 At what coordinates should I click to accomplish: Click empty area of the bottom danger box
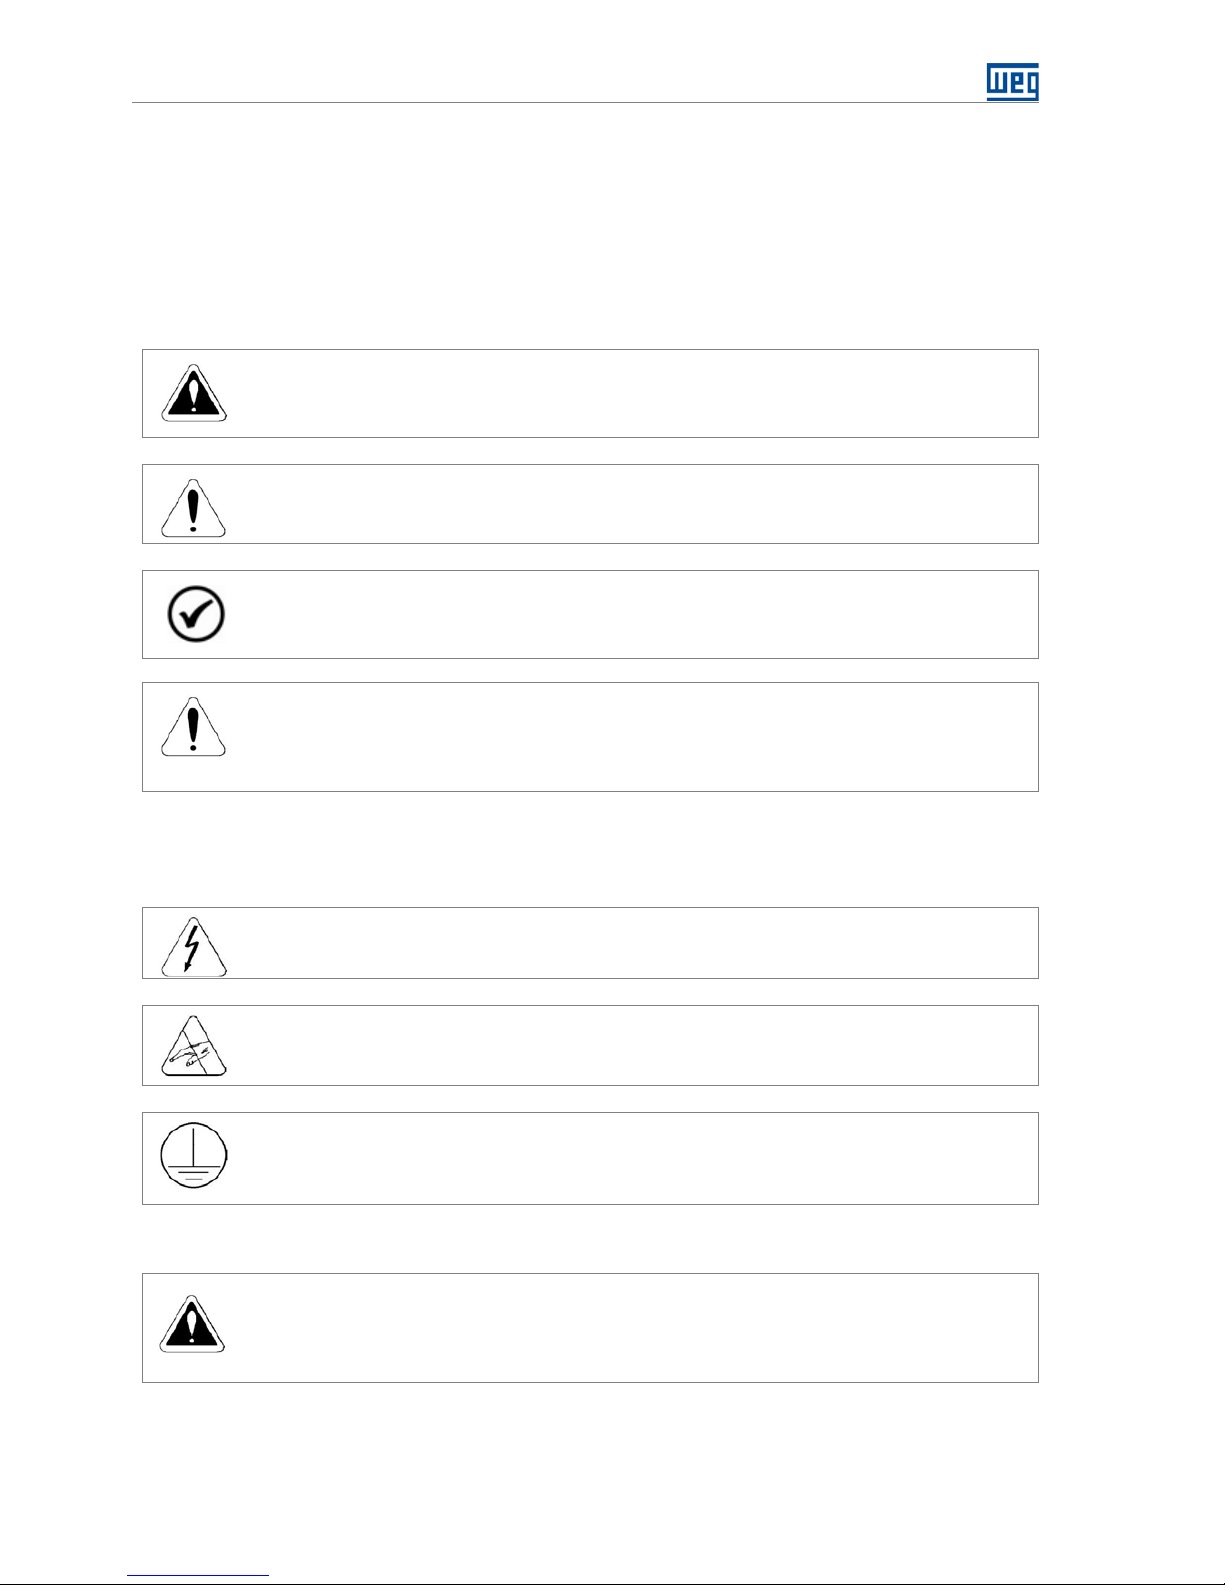(630, 1328)
